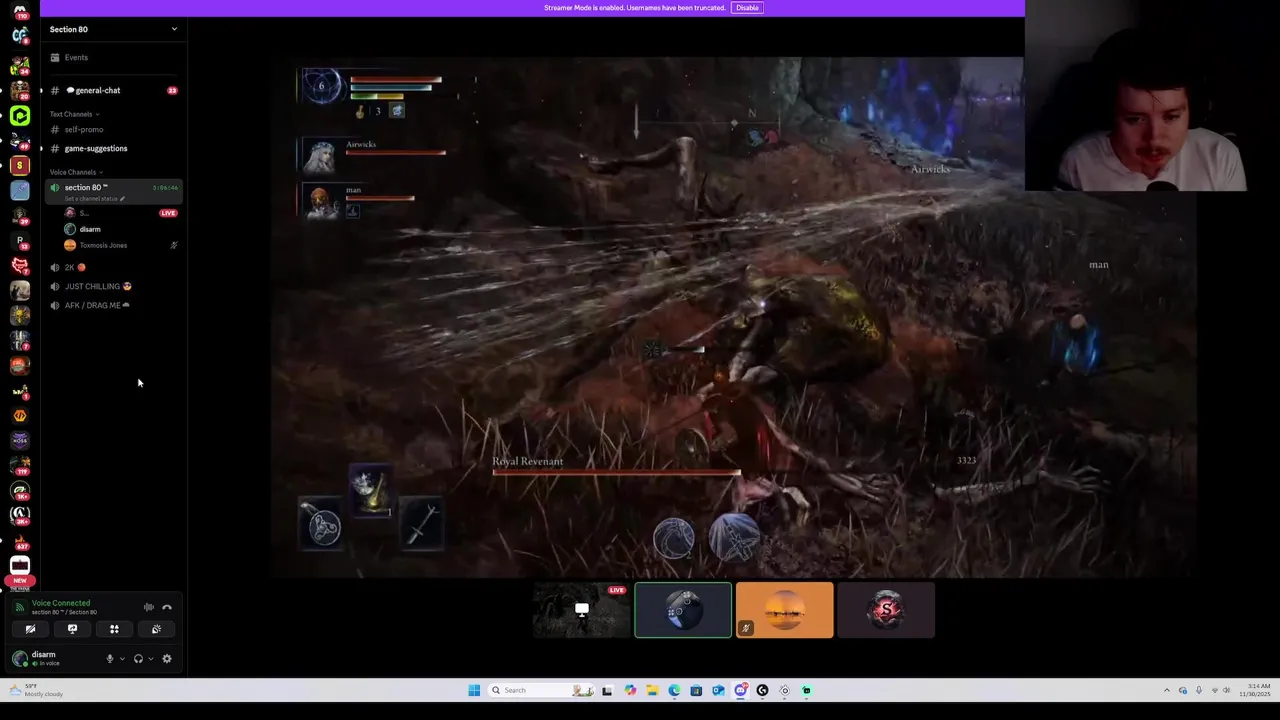Image resolution: width=1280 pixels, height=720 pixels.
Task: Open headphone output device options arrow
Action: [150, 659]
